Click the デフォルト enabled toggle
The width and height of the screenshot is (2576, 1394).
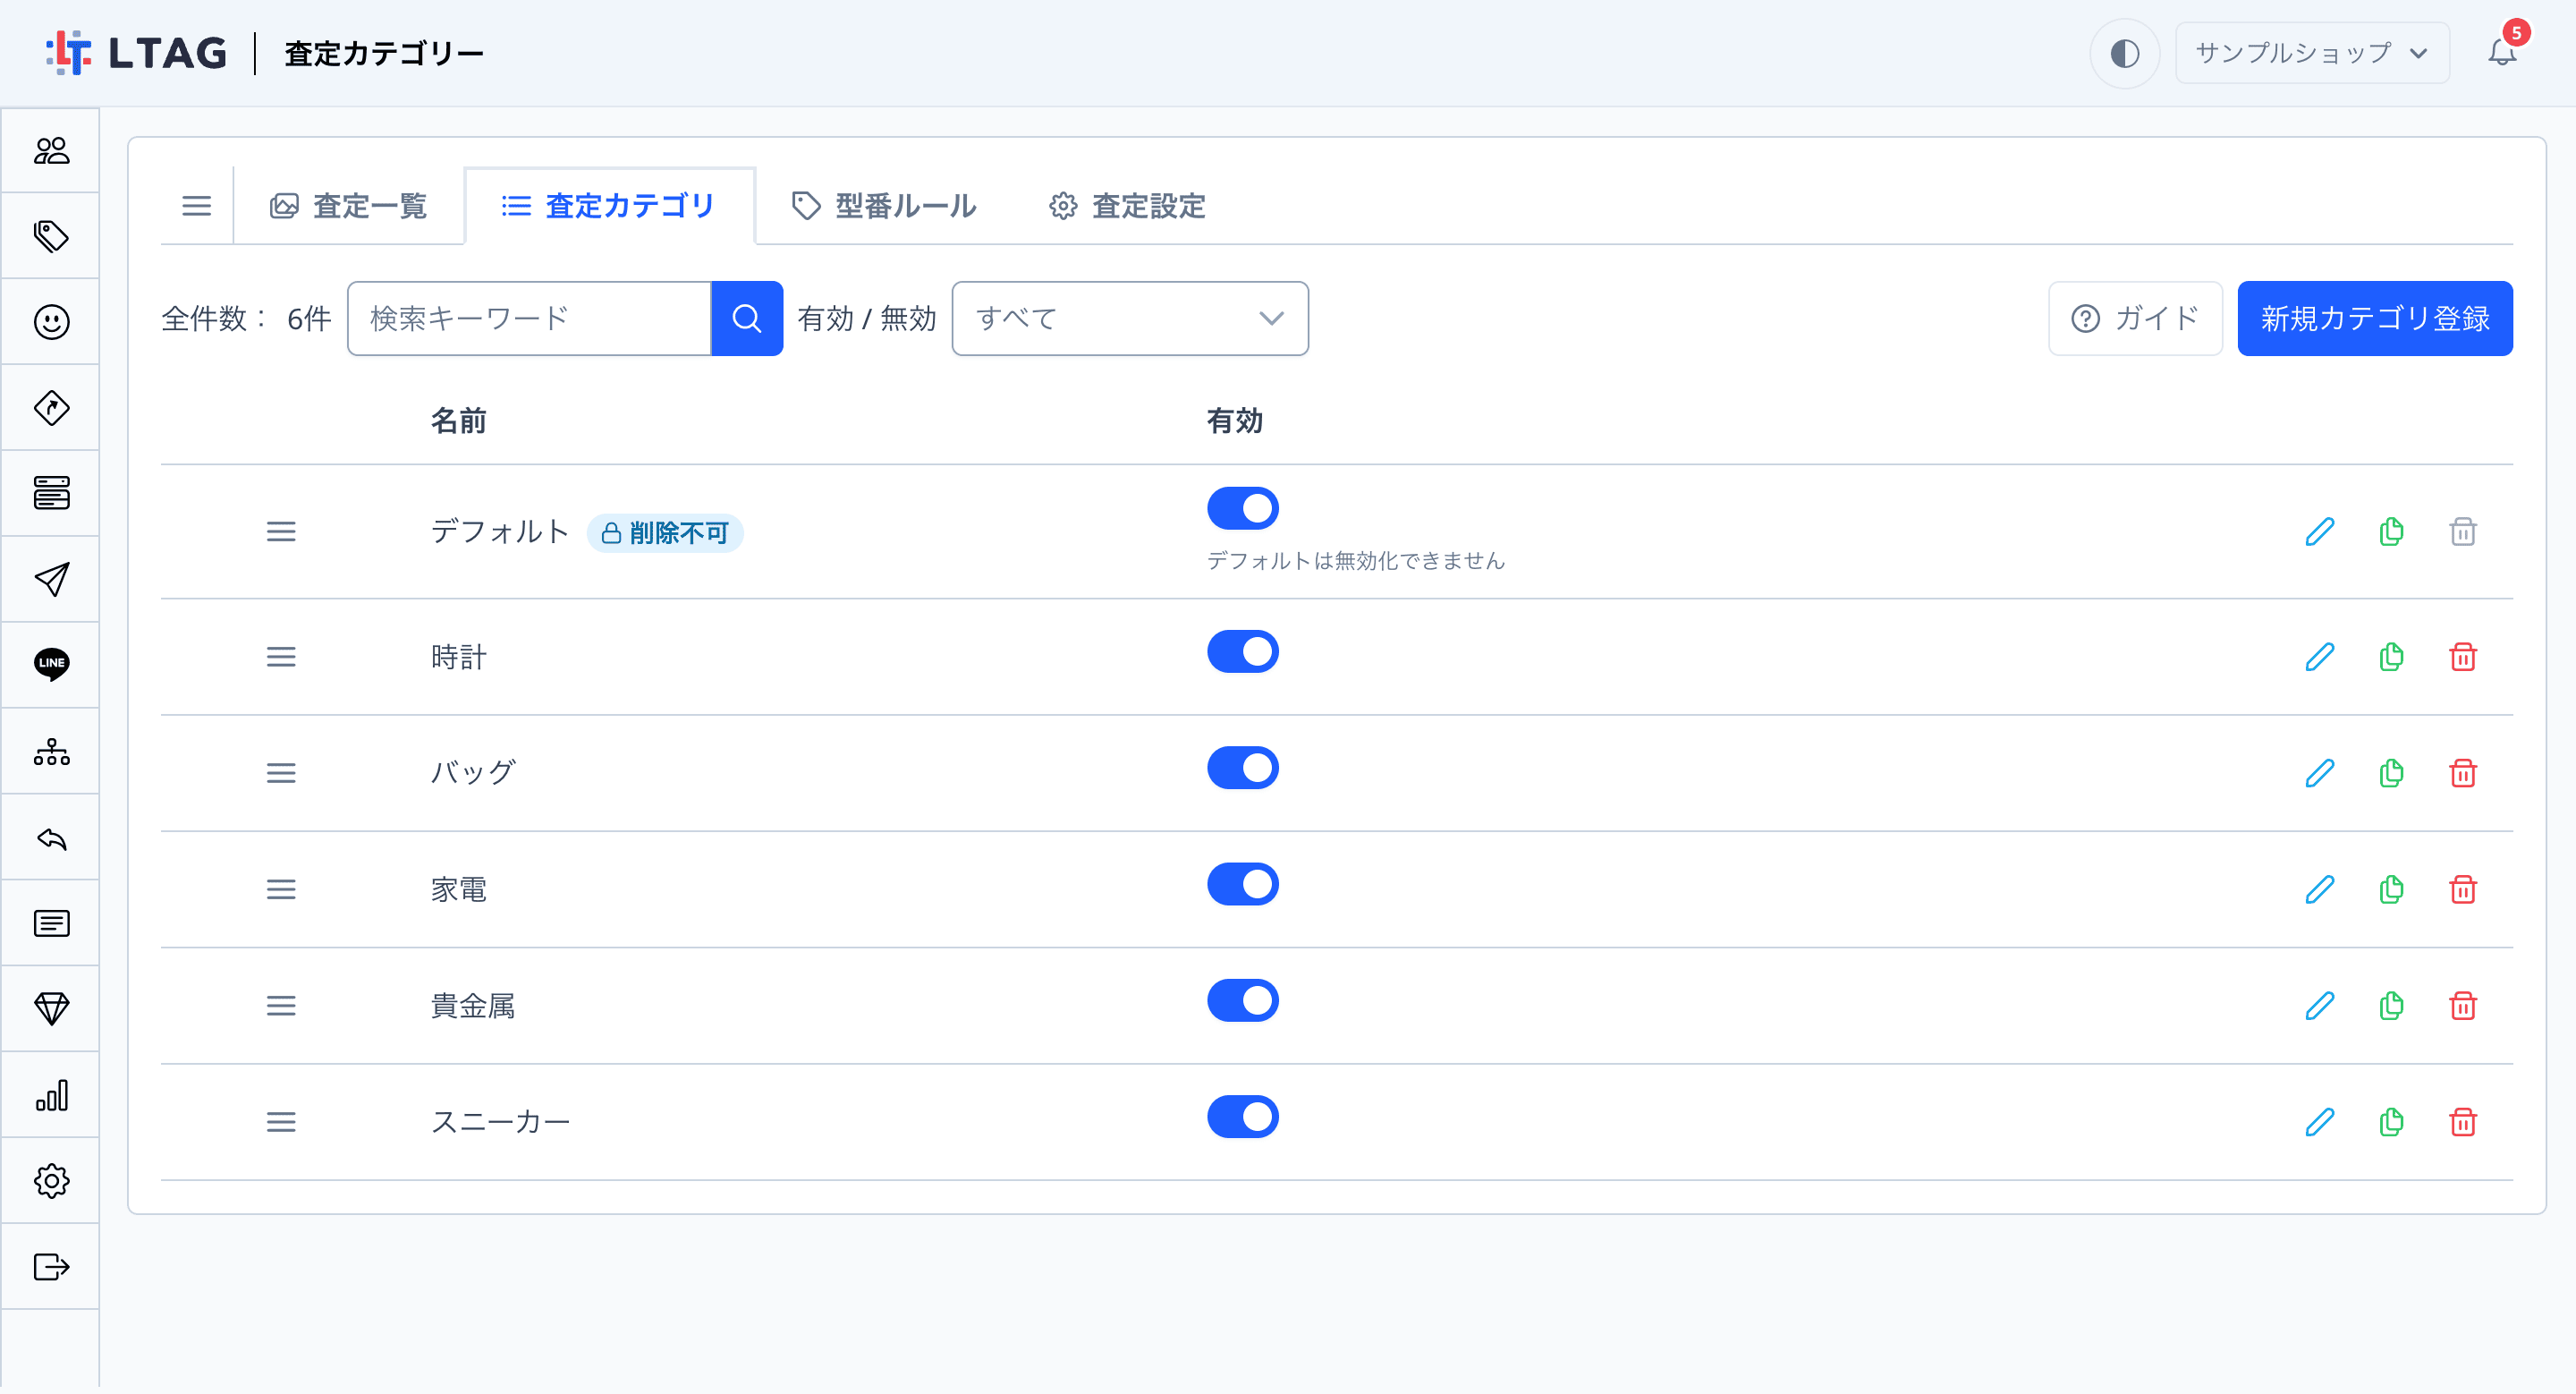click(x=1243, y=508)
